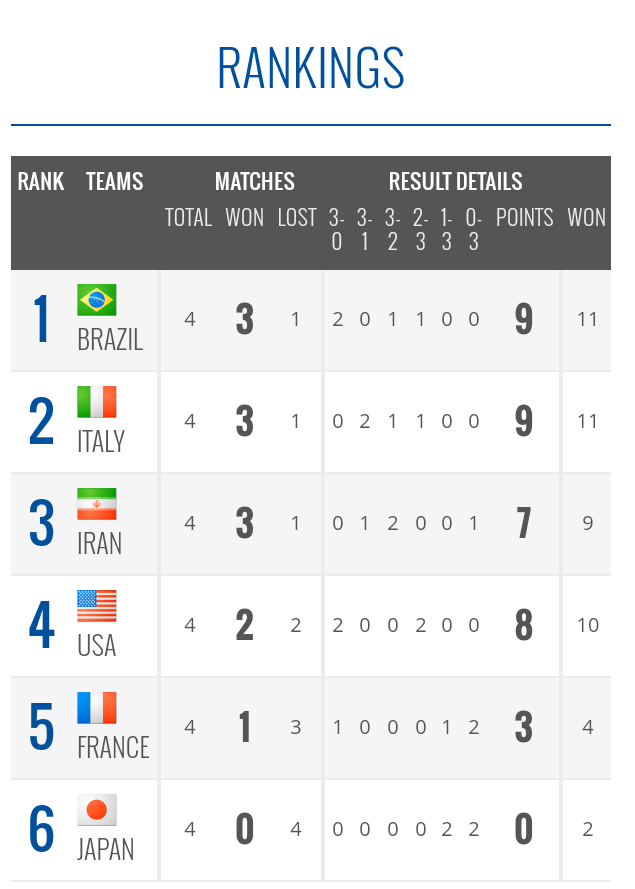
Task: Click the RANK column header
Action: click(41, 182)
